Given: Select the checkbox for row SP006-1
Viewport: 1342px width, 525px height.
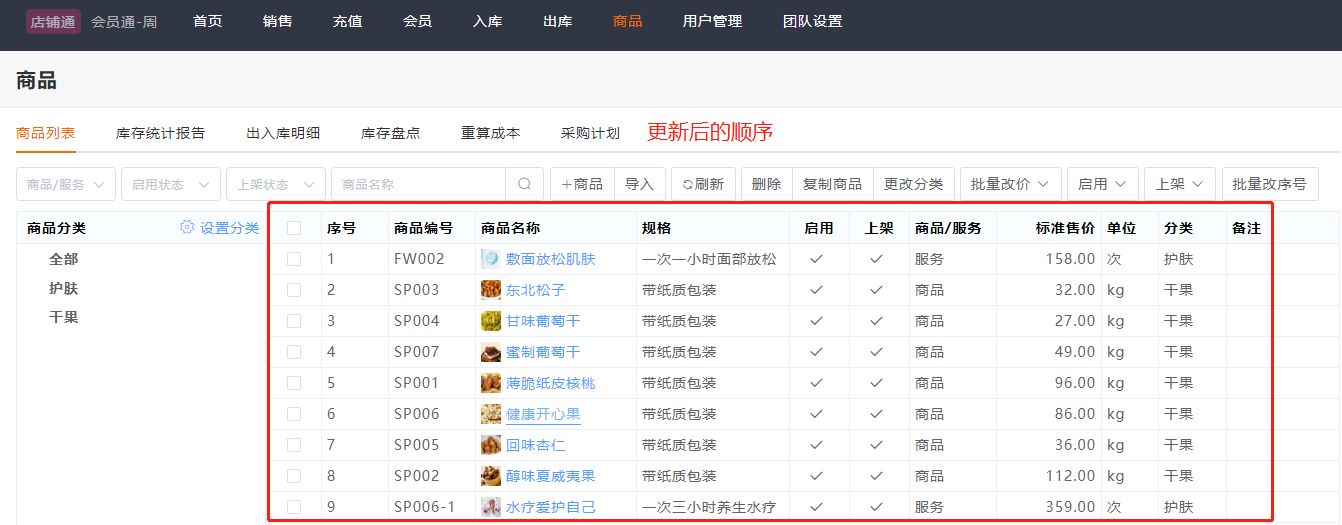Looking at the screenshot, I should (294, 507).
